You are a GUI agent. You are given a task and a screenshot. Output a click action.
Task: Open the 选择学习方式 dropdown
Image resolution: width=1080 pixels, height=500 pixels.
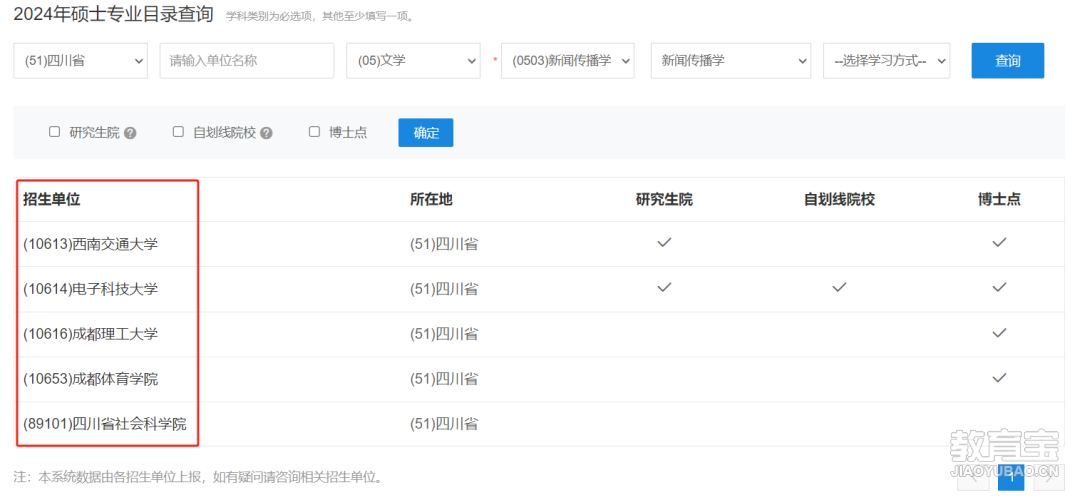pyautogui.click(x=886, y=61)
